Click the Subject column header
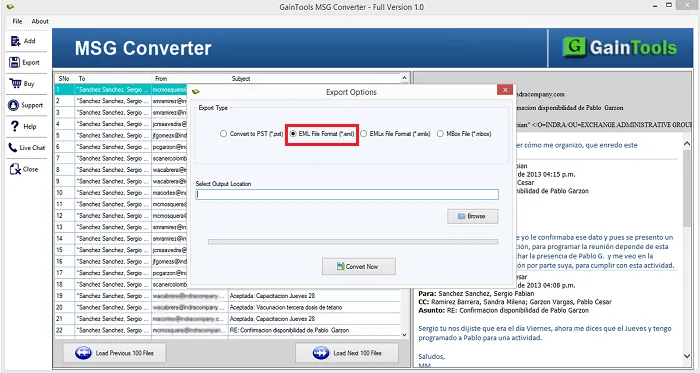 pyautogui.click(x=314, y=79)
